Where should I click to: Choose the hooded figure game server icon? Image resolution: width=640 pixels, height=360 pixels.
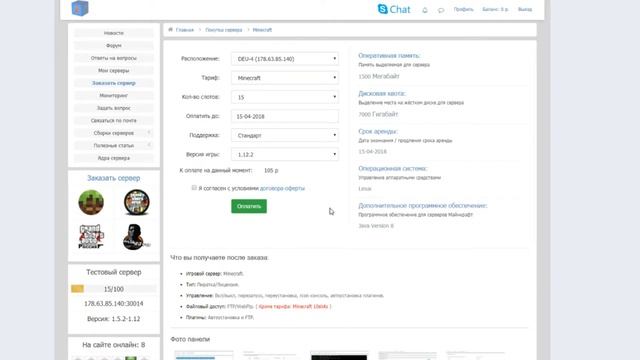click(136, 237)
